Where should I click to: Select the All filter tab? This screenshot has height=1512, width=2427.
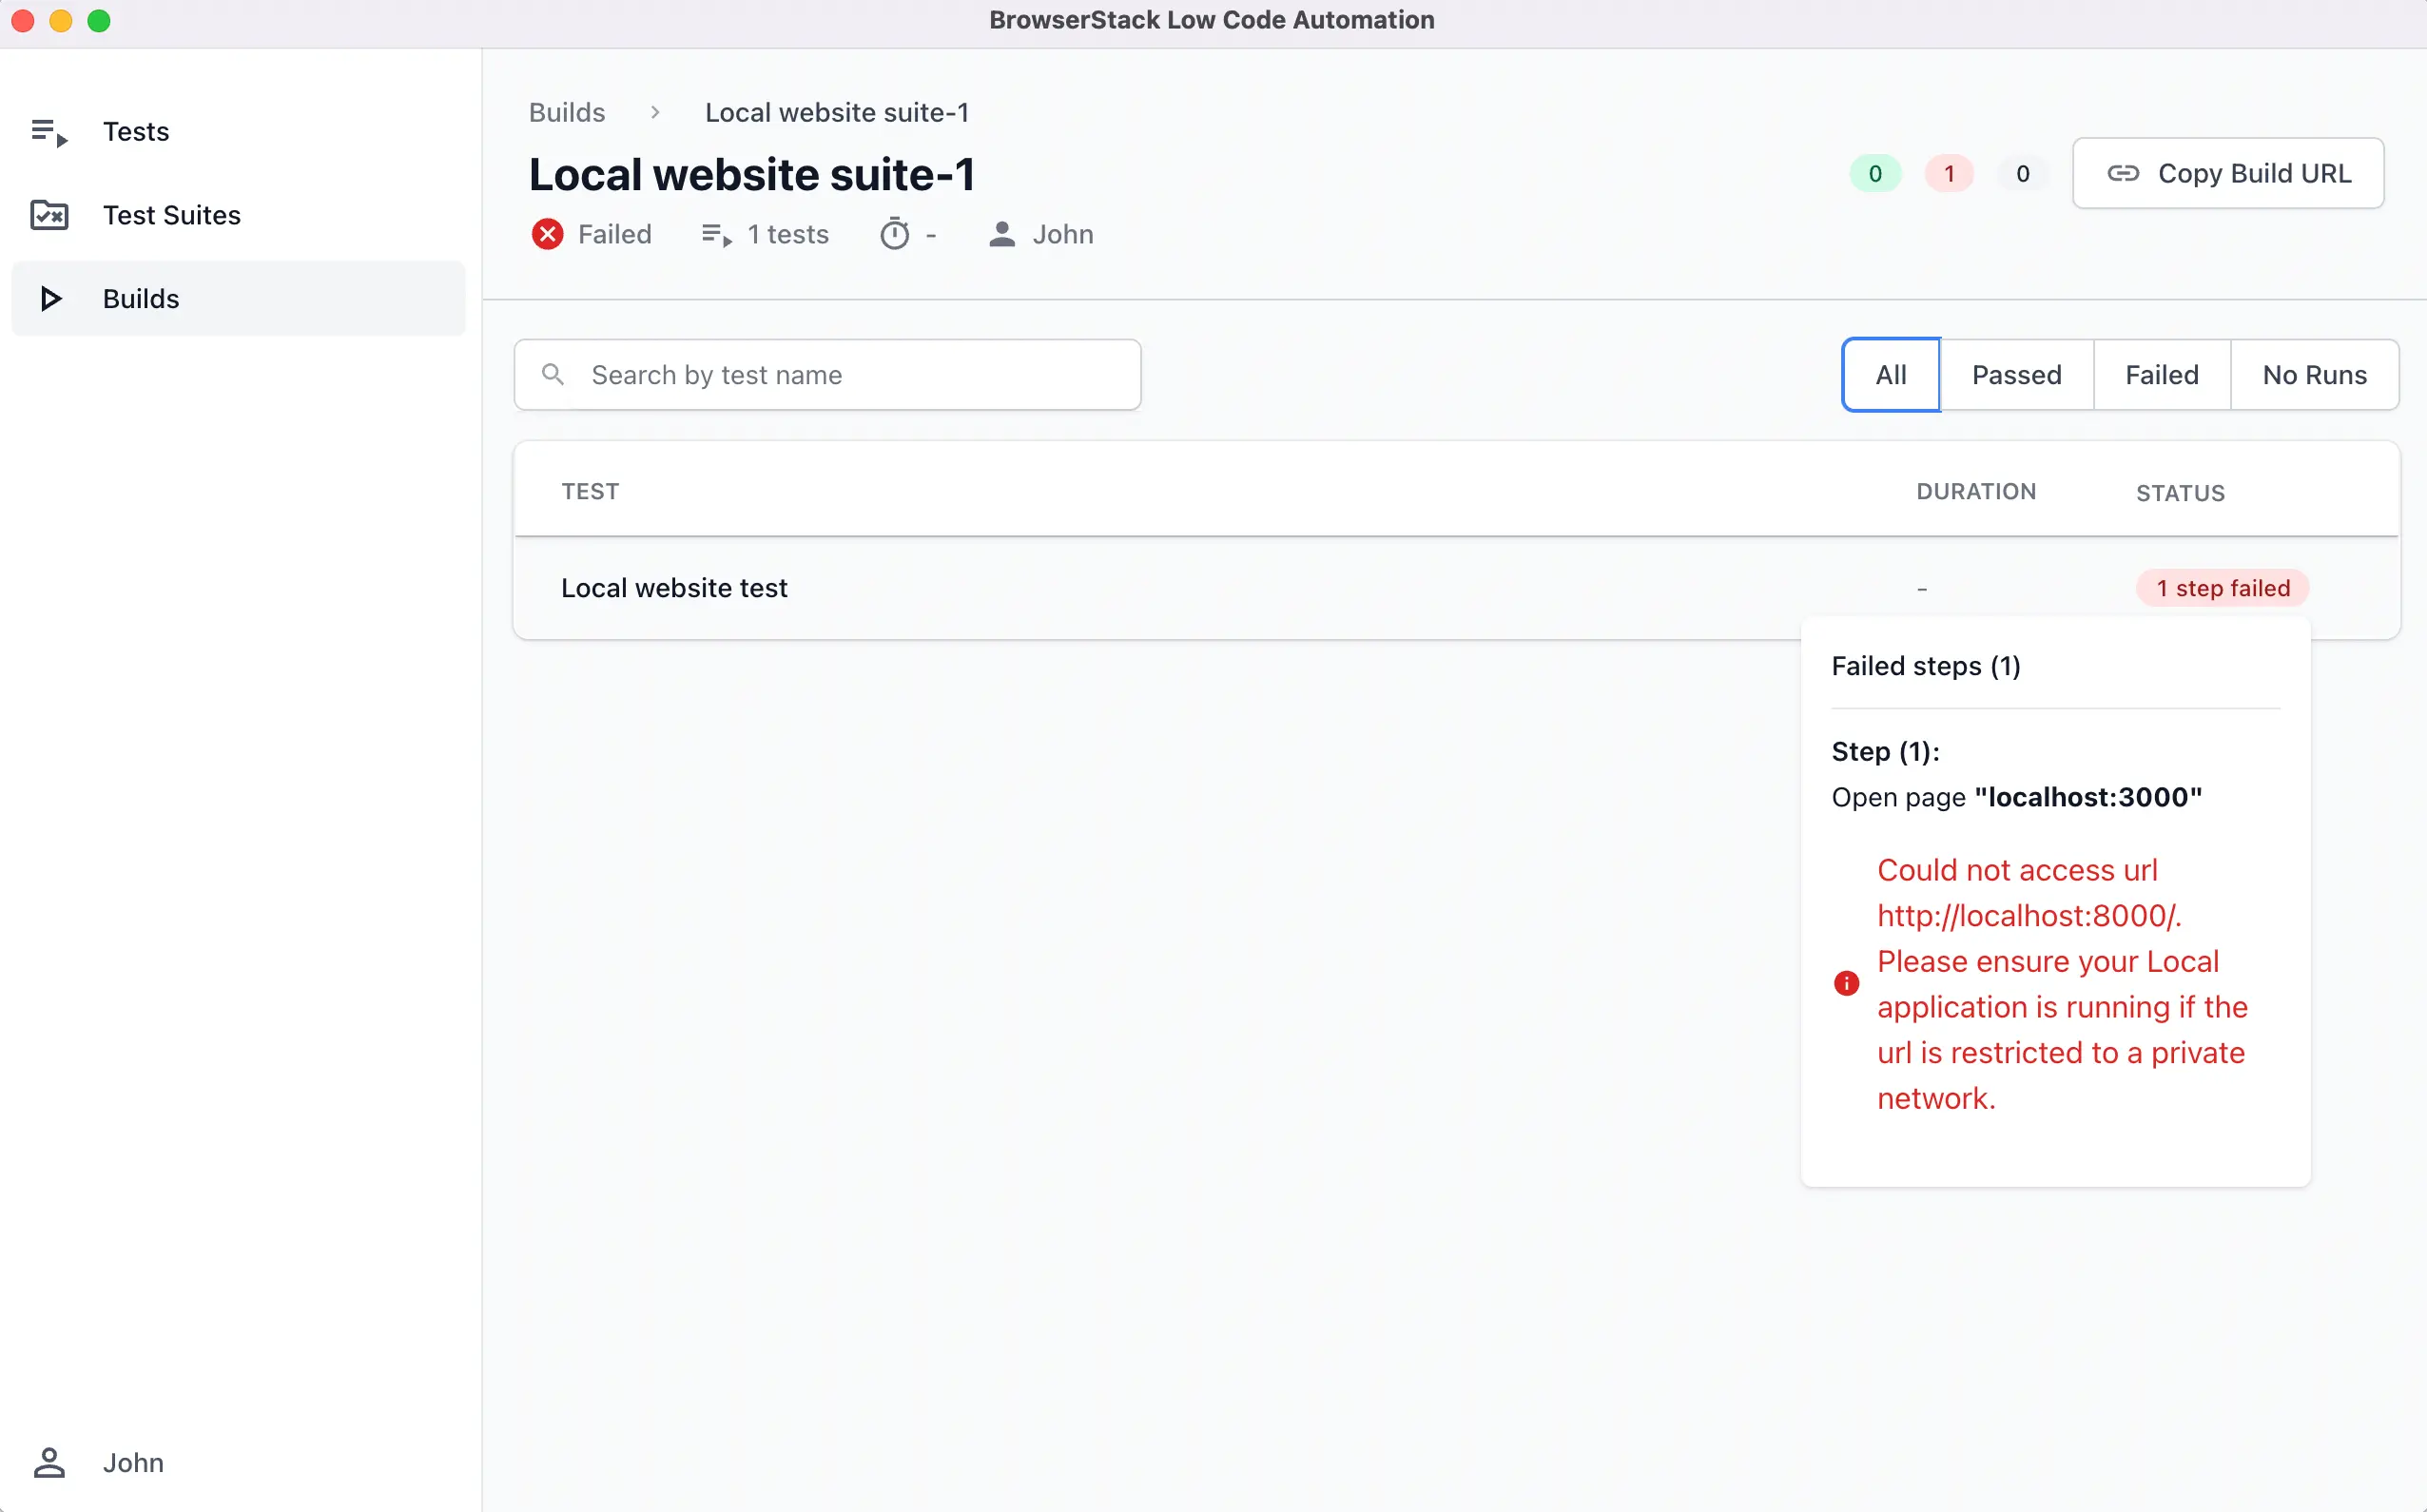point(1890,375)
